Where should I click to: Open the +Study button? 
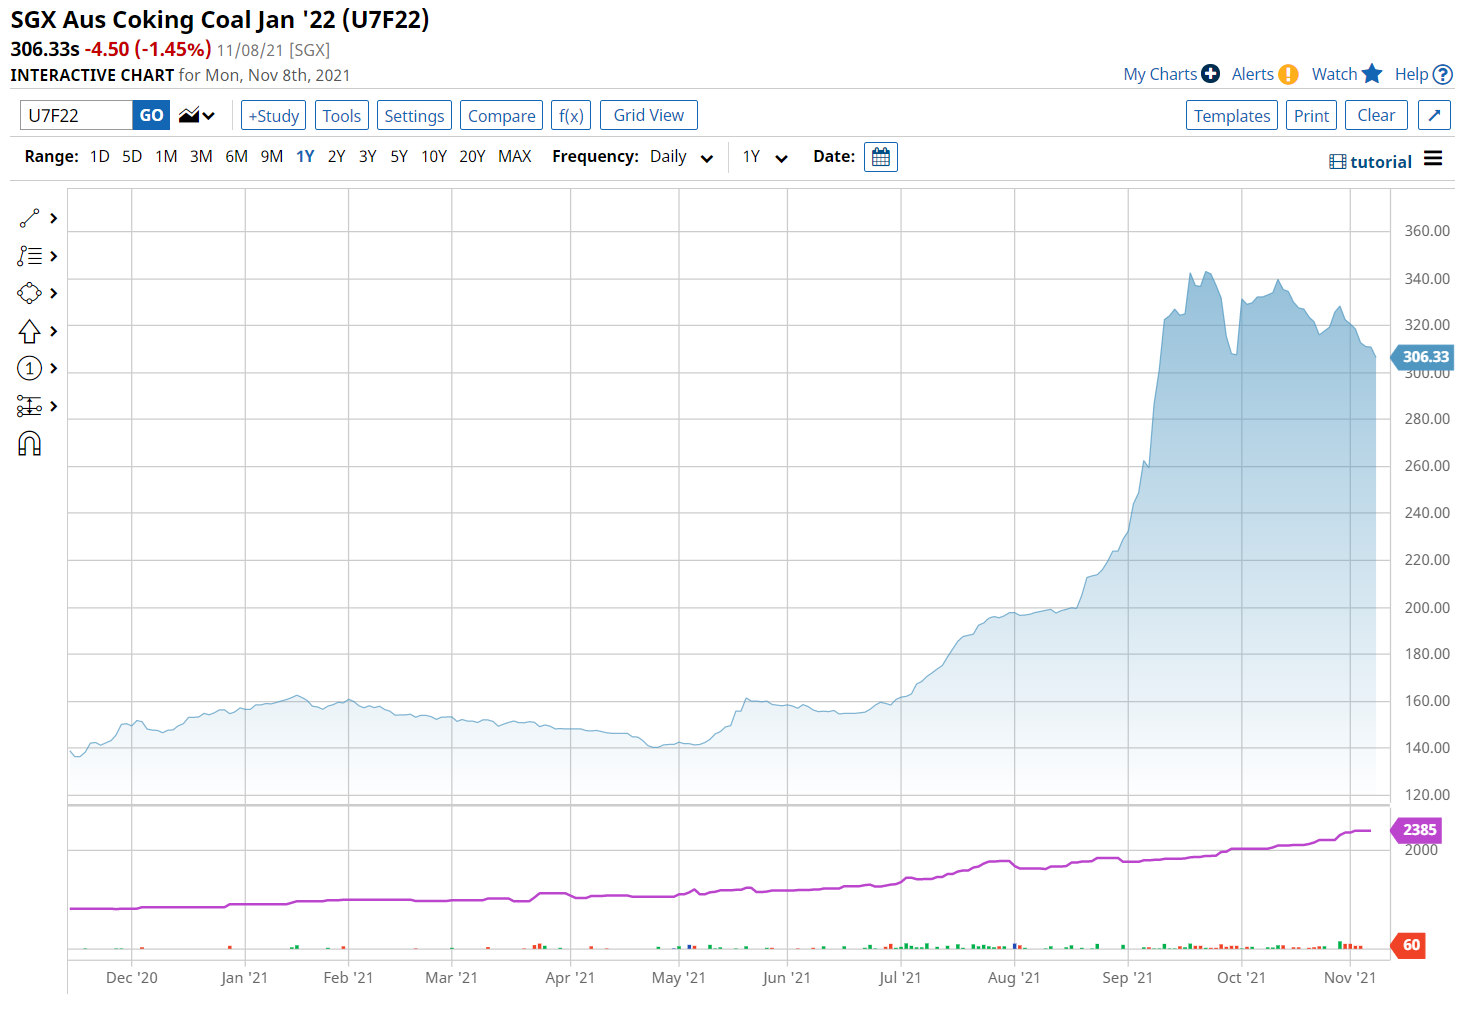(273, 116)
